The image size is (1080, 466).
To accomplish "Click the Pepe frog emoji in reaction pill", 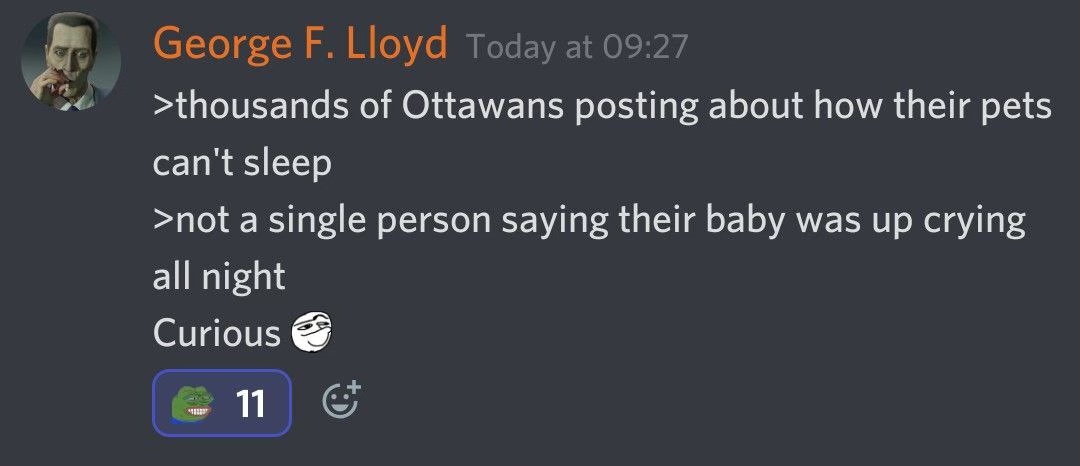I will (x=192, y=403).
